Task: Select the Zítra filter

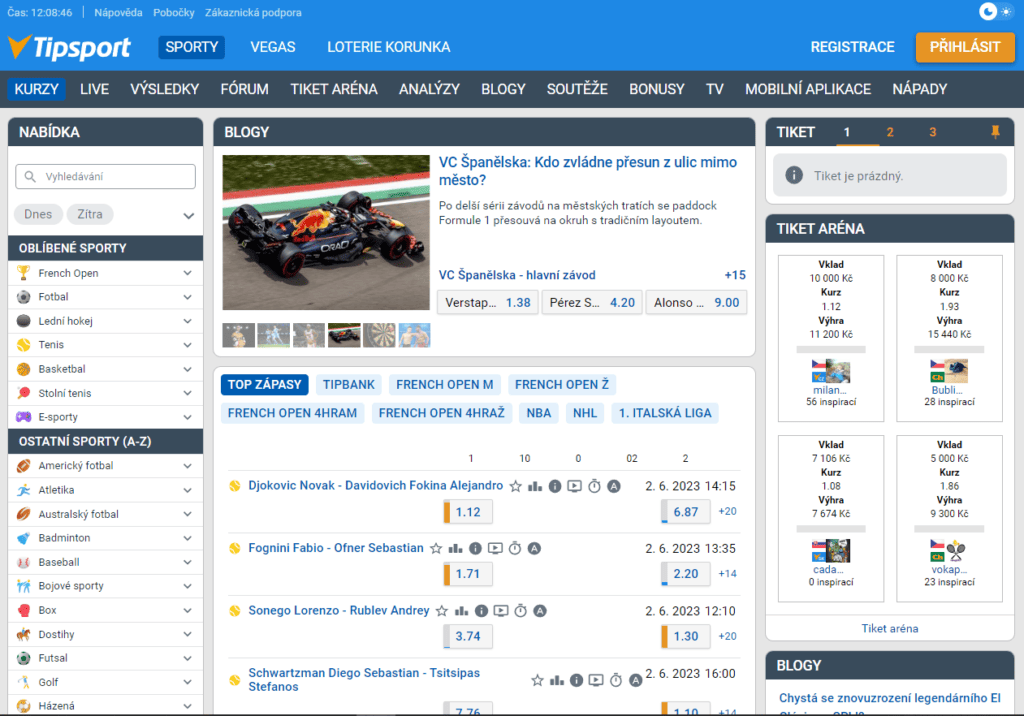Action: (89, 214)
